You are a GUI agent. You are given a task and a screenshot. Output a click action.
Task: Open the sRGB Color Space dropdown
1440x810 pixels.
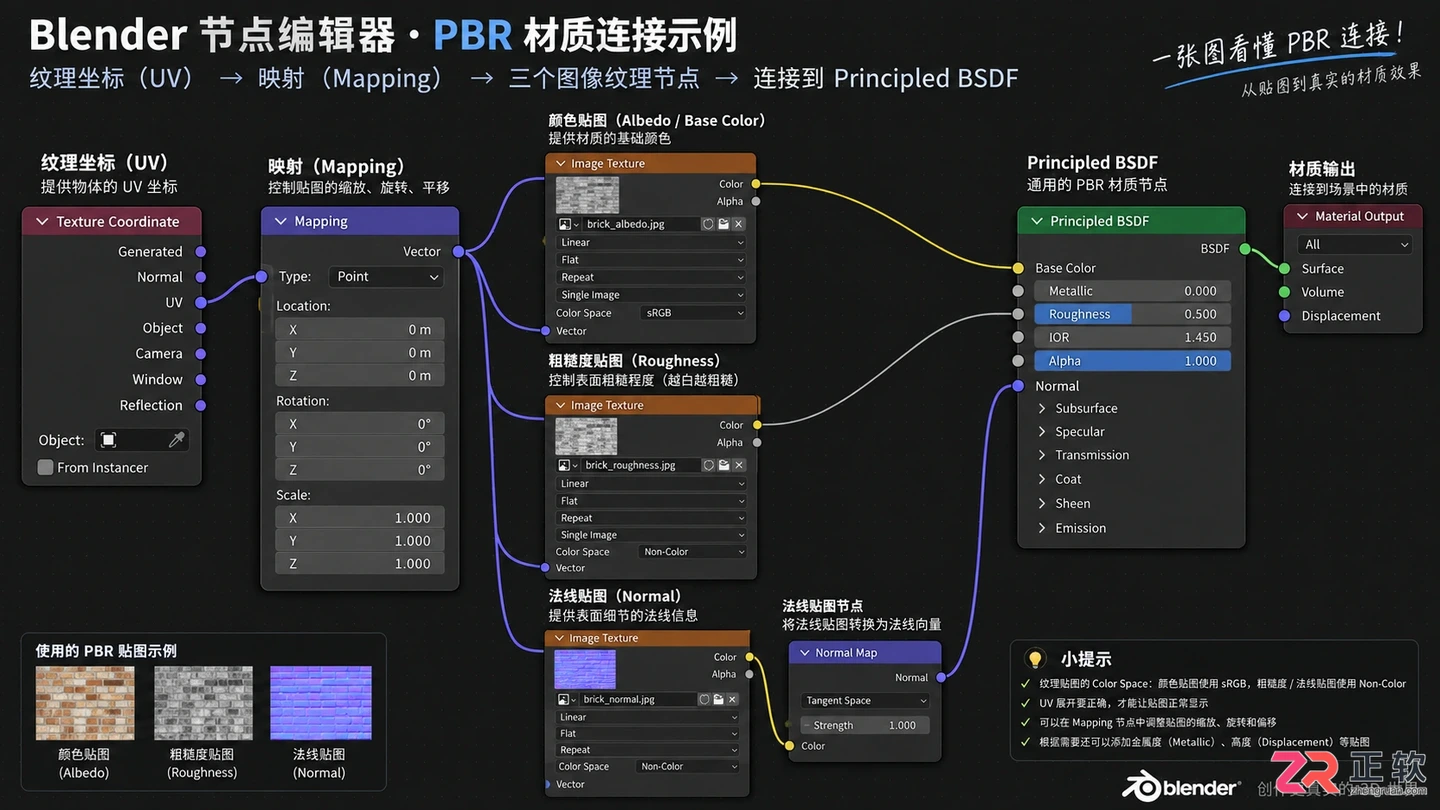pyautogui.click(x=692, y=313)
